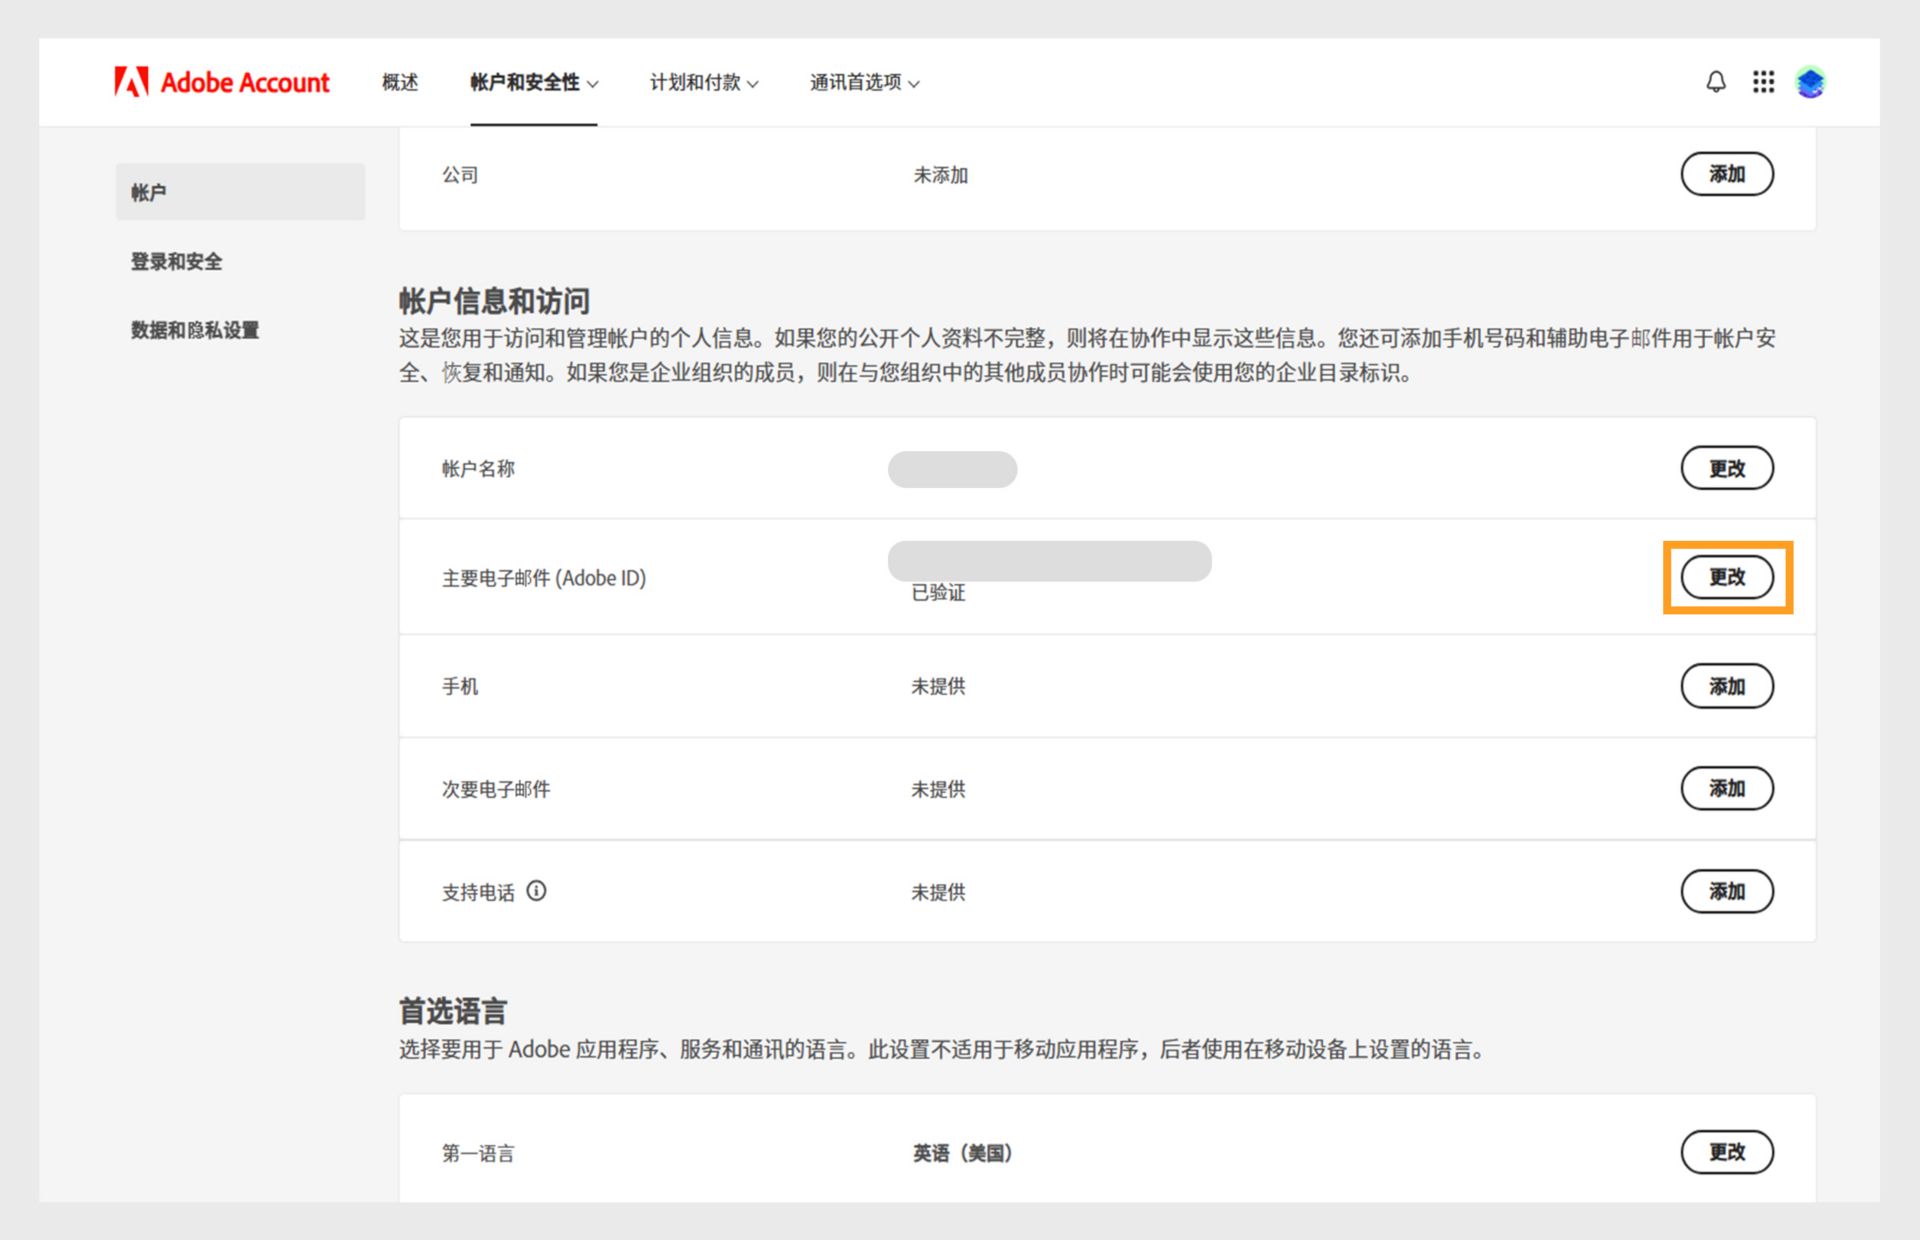The width and height of the screenshot is (1920, 1240).
Task: Click 更改 button for 帐户名称
Action: click(1727, 468)
